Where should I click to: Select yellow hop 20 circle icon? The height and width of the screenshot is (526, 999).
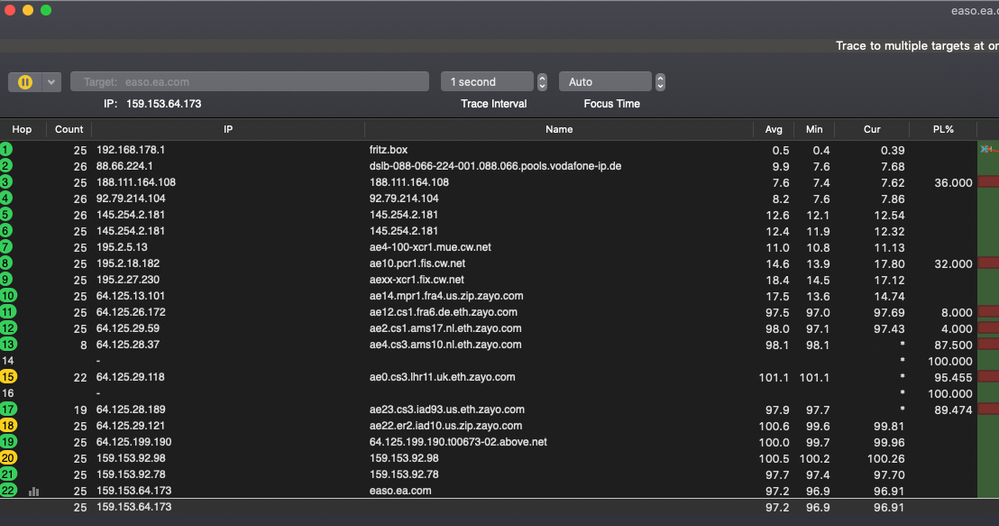[x=8, y=458]
